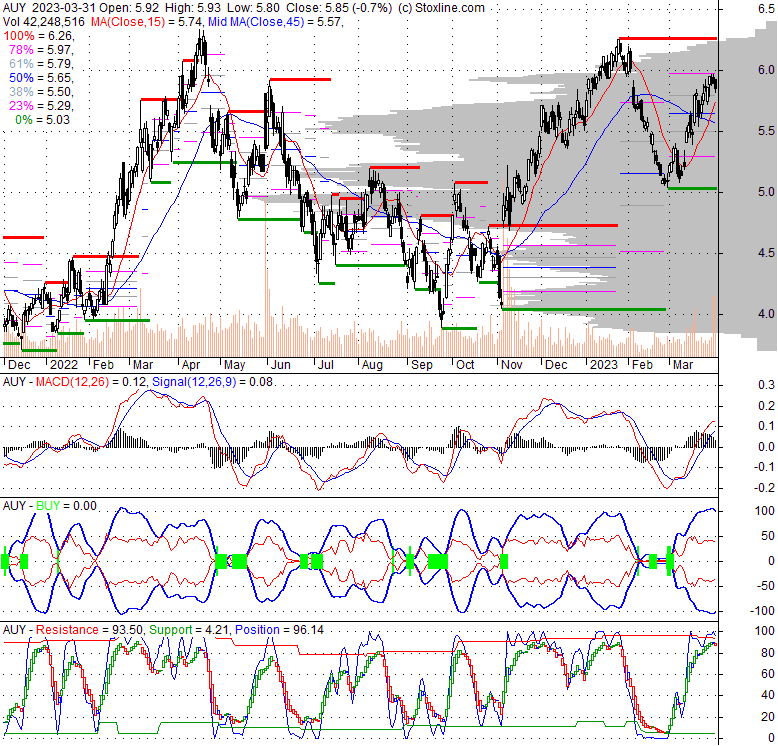Click the '2022' year axis label
Viewport: 778px width, 746px height.
tap(64, 365)
